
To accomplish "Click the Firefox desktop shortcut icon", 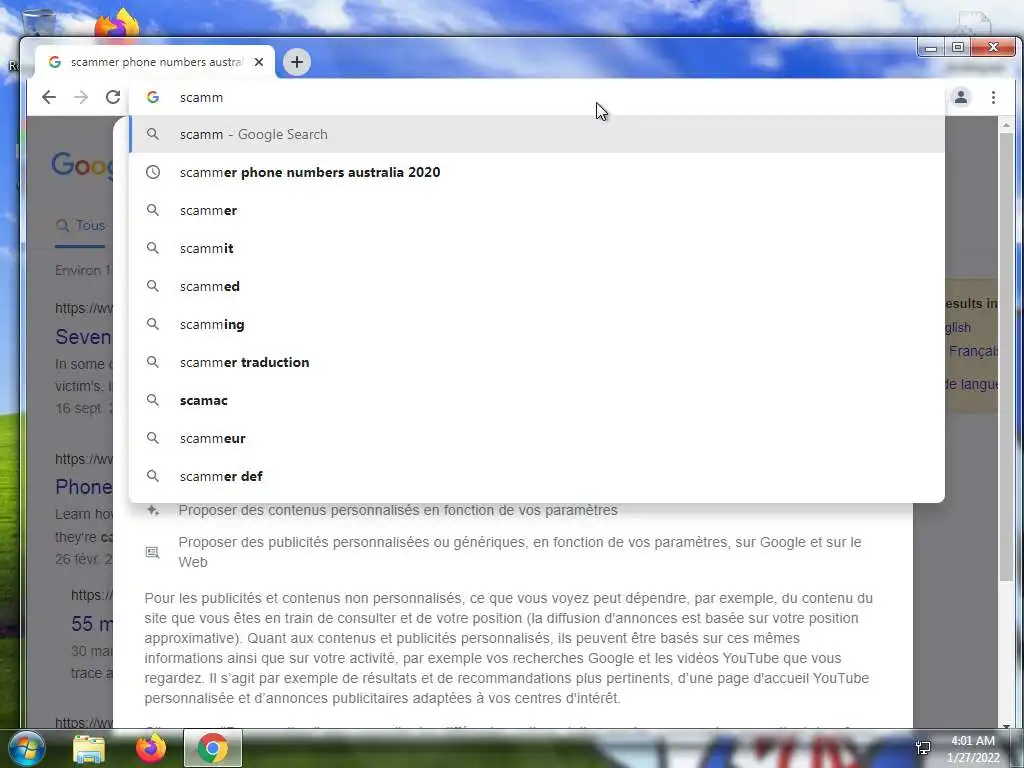I will click(x=117, y=24).
